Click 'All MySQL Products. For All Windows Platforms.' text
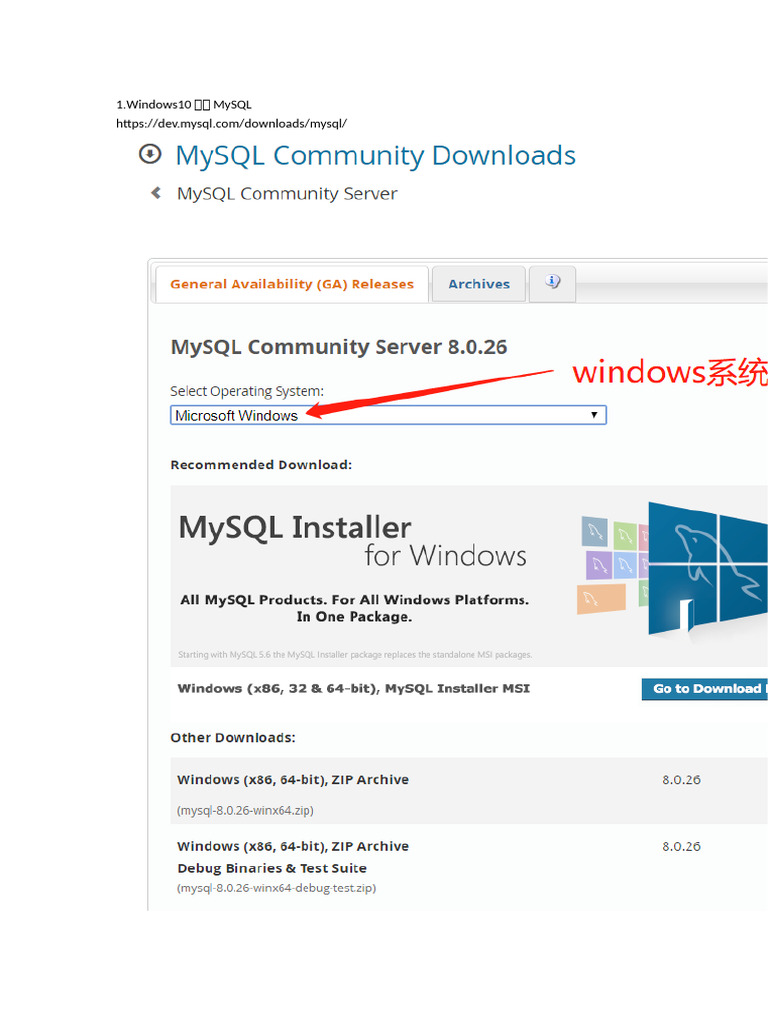Viewport: 768px width, 1024px height. (355, 600)
